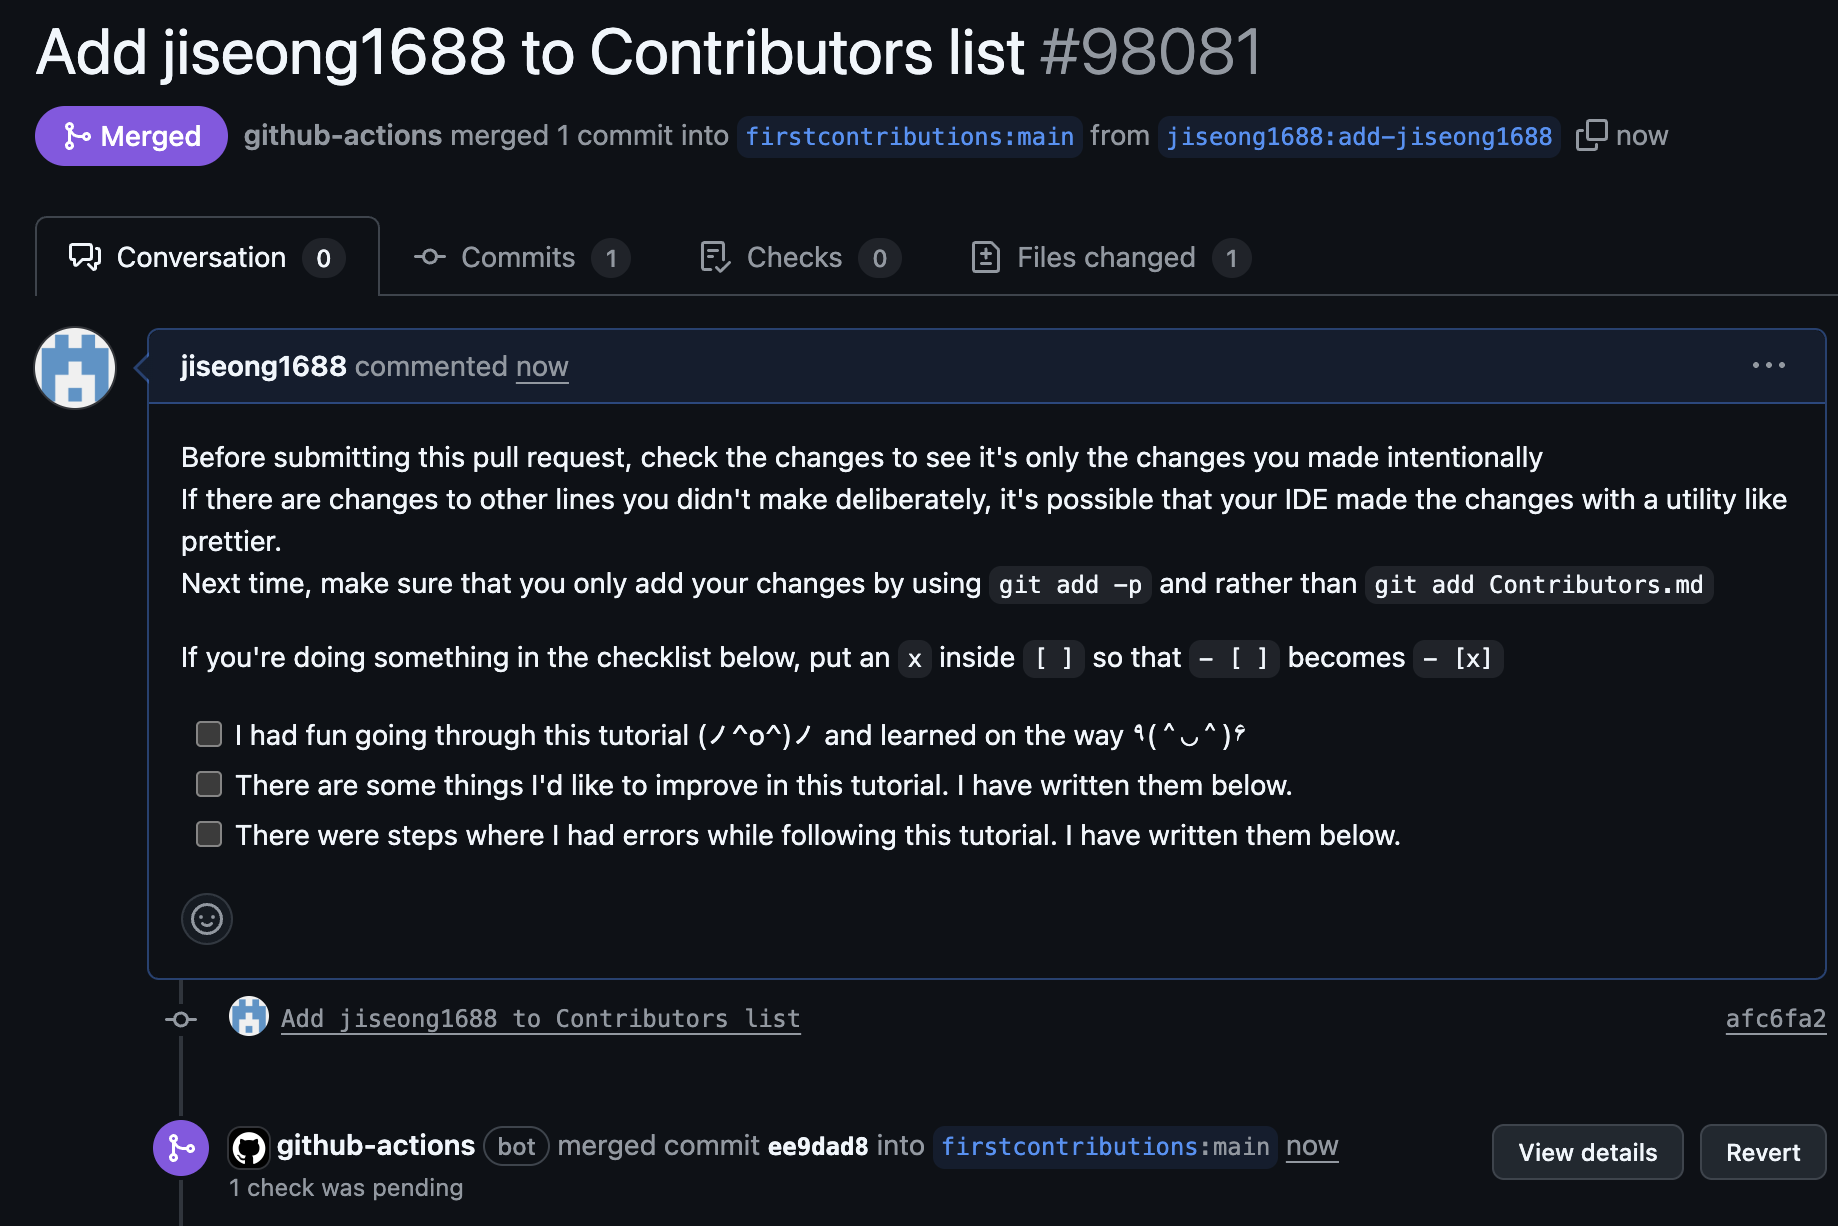Click the commit node timeline icon
This screenshot has height=1226, width=1838.
click(181, 1019)
